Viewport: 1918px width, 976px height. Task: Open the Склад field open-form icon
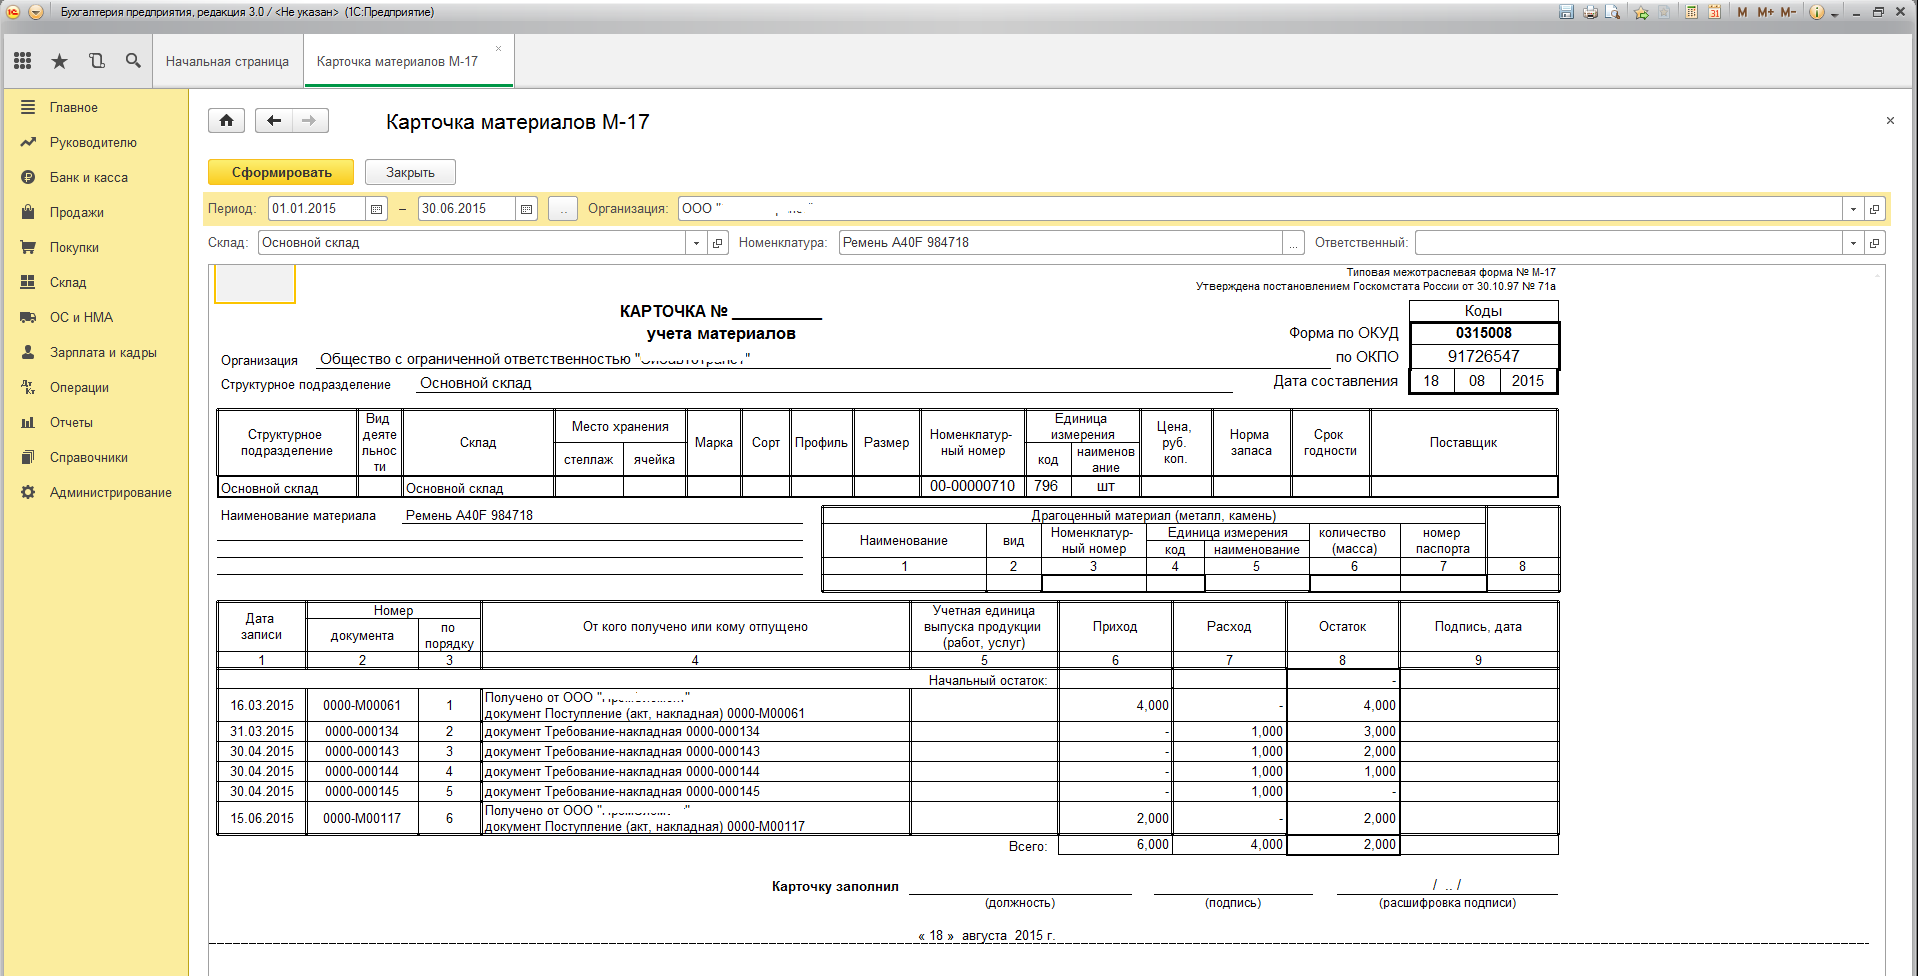tap(718, 243)
